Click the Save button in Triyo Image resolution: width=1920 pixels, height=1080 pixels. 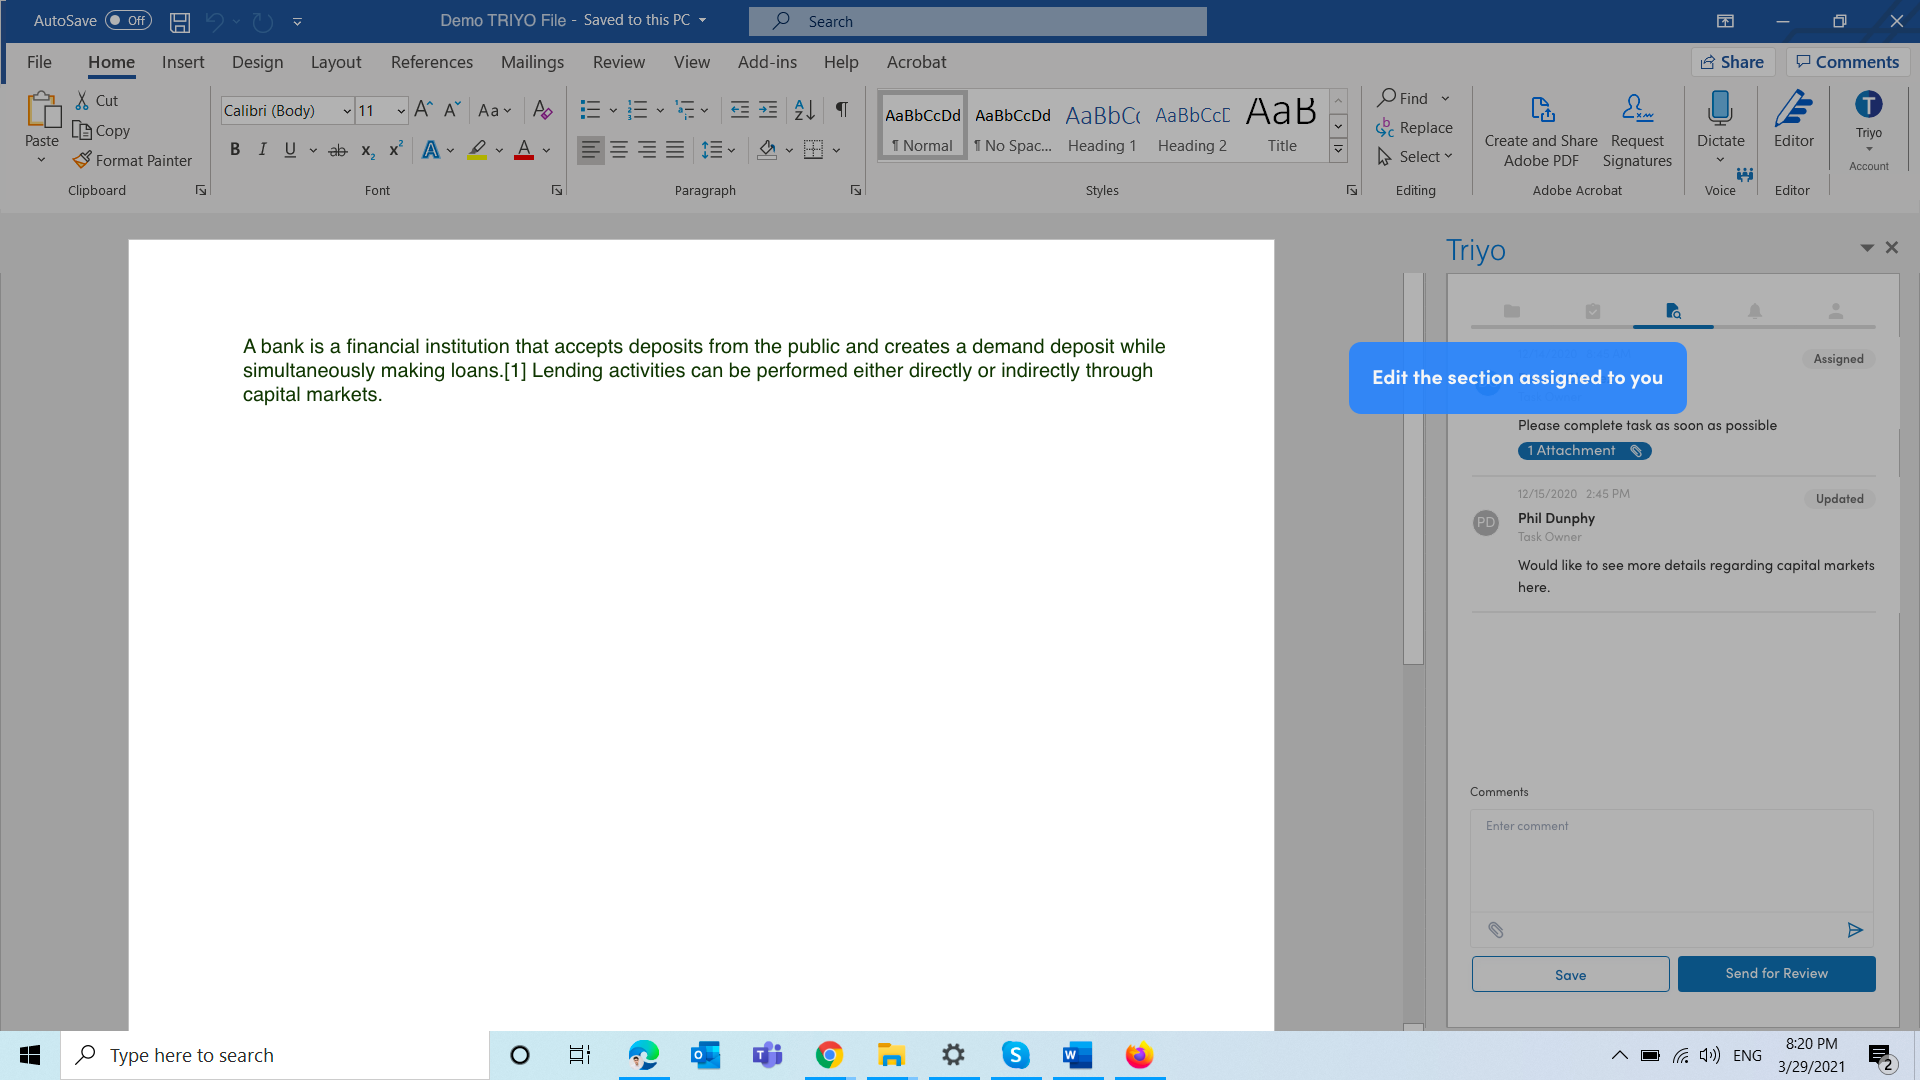[1570, 974]
